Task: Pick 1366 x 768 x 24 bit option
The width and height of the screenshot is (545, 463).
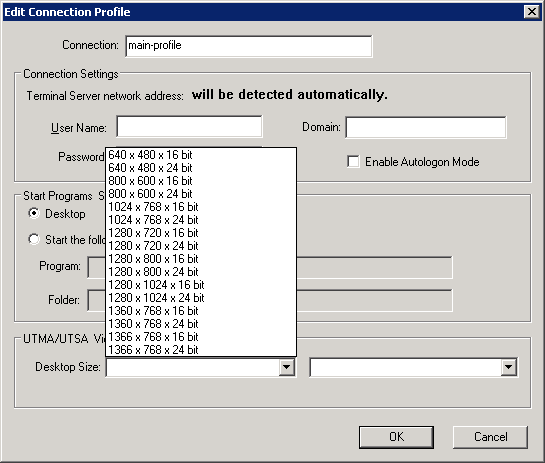Action: point(201,350)
